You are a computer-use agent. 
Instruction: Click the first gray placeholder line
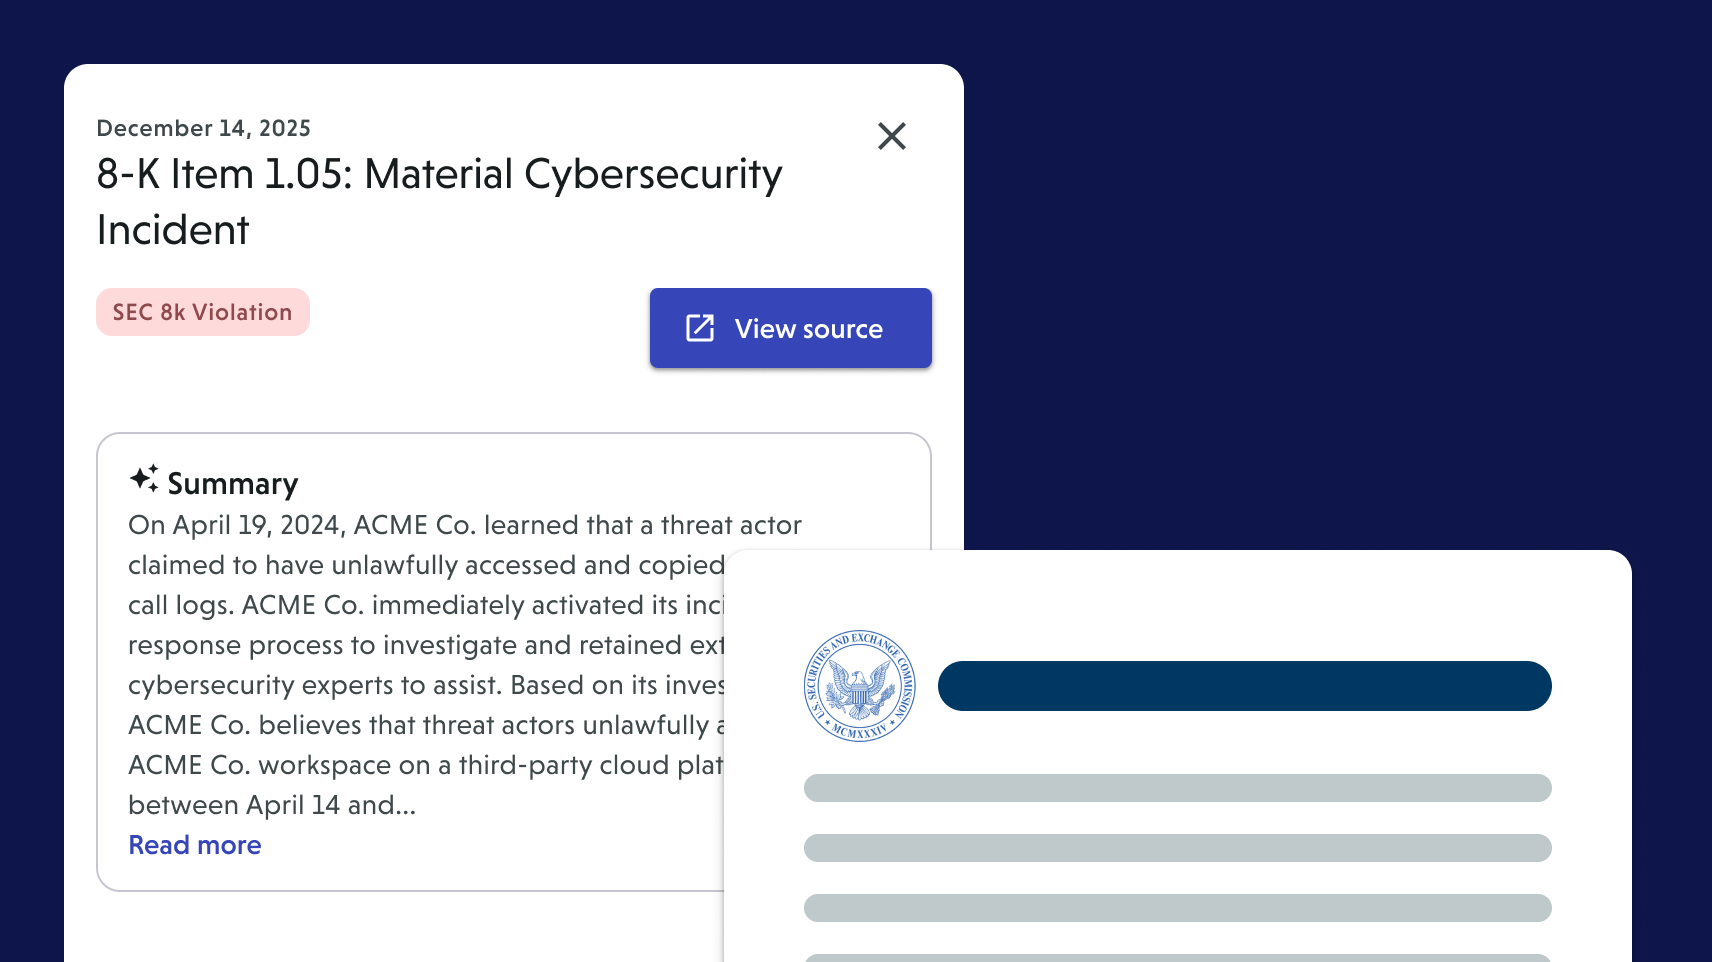click(1177, 788)
